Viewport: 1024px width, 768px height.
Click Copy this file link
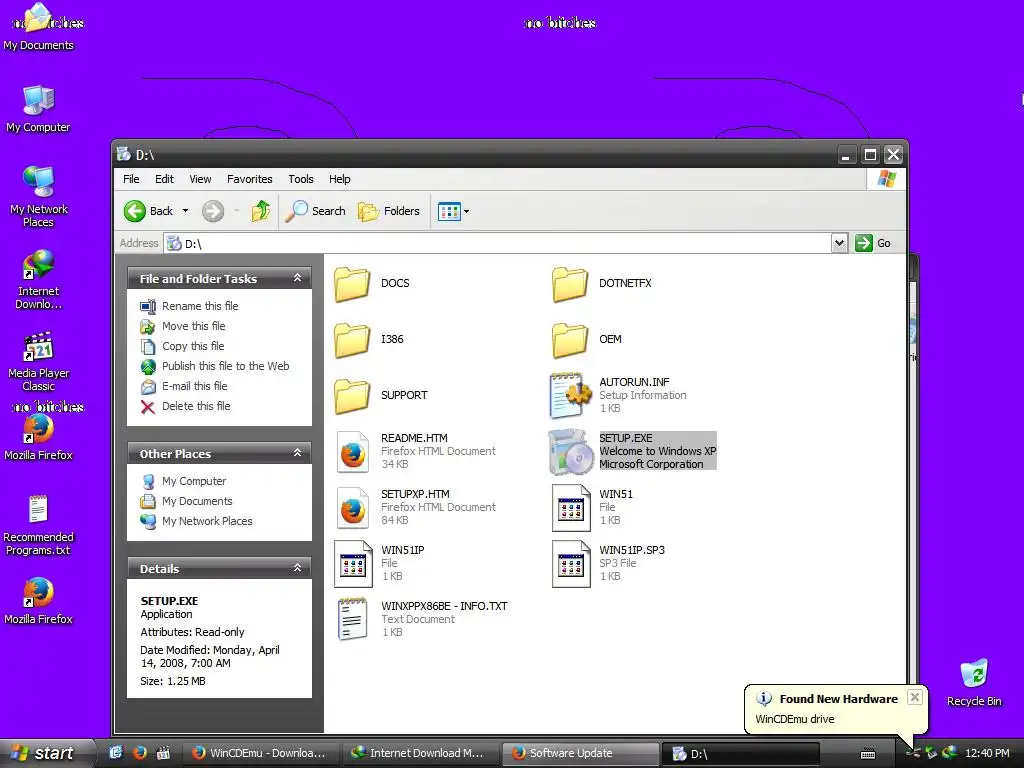pos(193,346)
